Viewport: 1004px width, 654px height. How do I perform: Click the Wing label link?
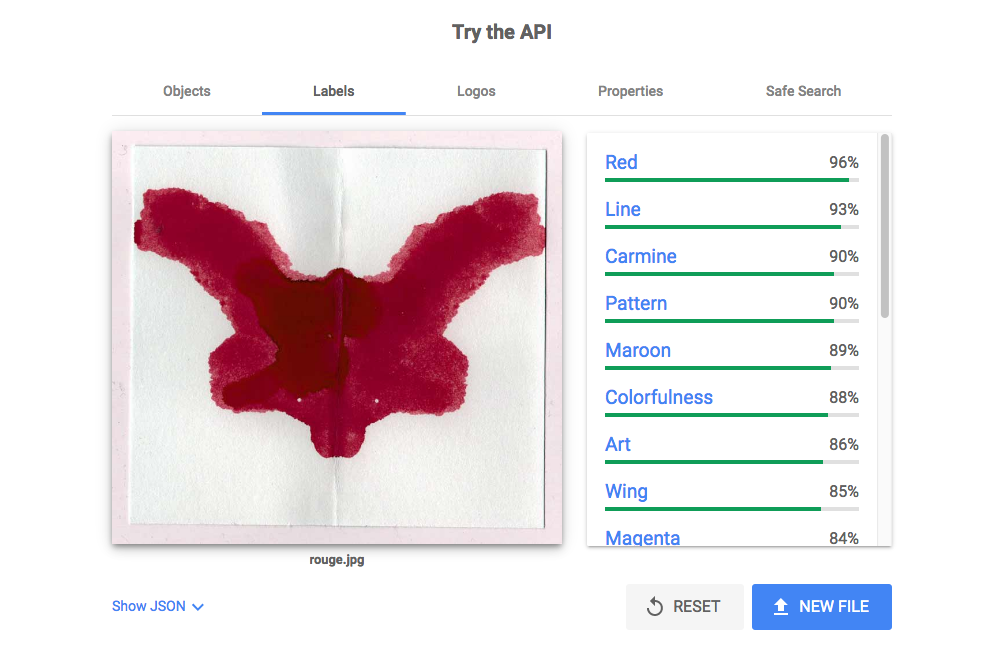point(626,491)
